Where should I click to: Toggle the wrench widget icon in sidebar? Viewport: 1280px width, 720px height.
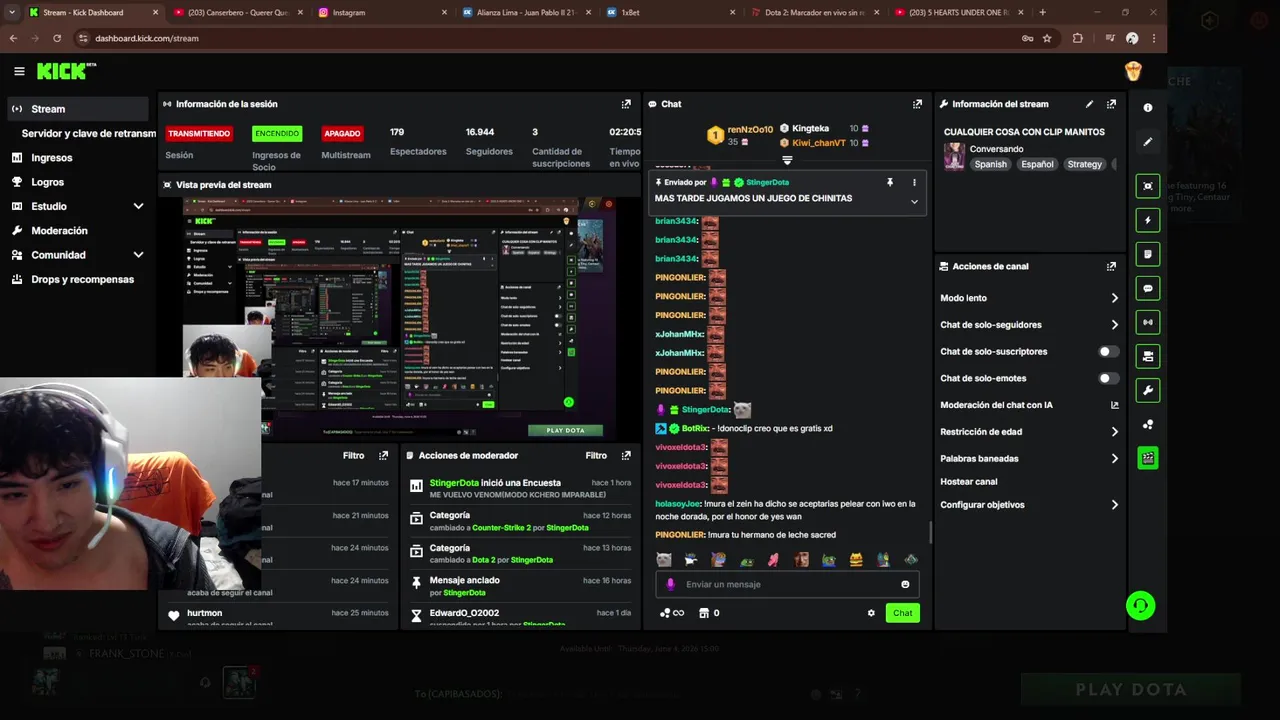(x=1148, y=390)
